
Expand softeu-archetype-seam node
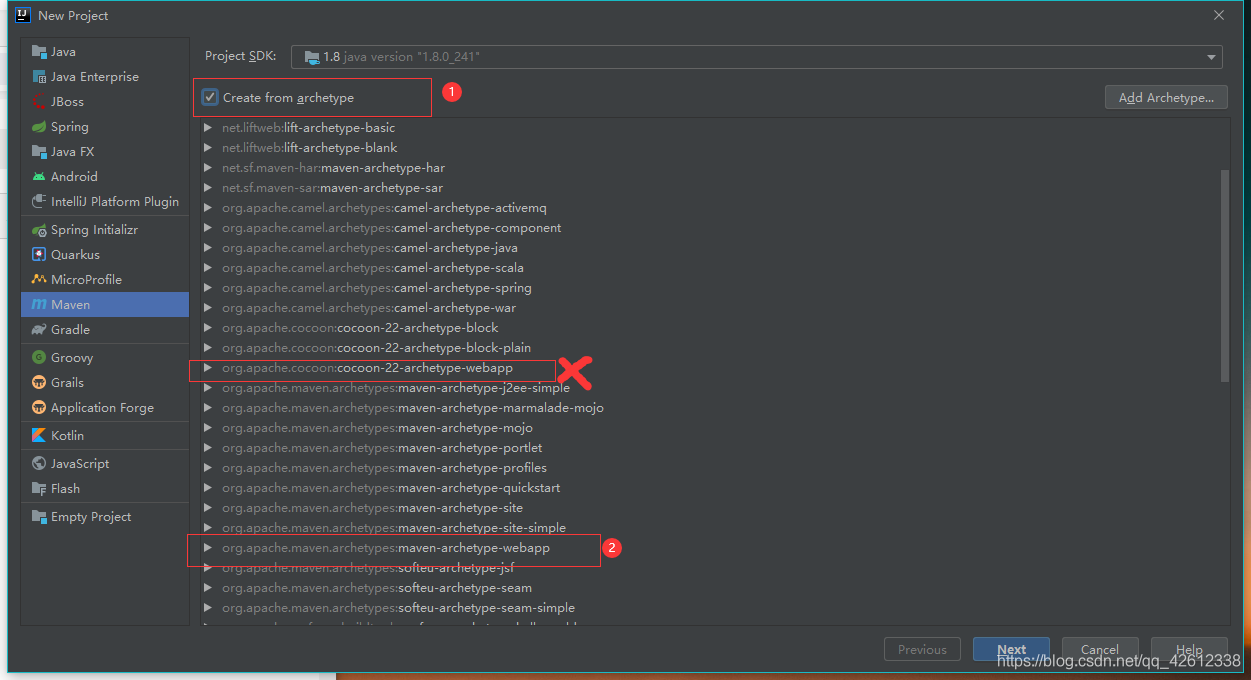[x=208, y=588]
